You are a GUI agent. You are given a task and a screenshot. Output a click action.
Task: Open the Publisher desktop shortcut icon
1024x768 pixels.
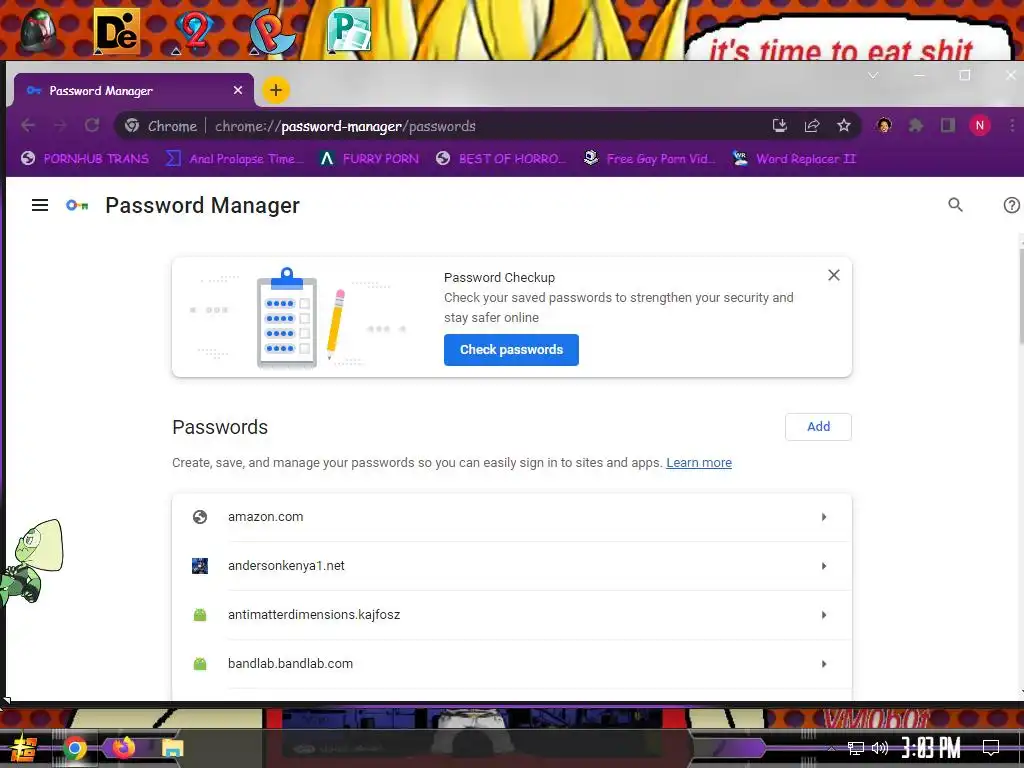(349, 30)
